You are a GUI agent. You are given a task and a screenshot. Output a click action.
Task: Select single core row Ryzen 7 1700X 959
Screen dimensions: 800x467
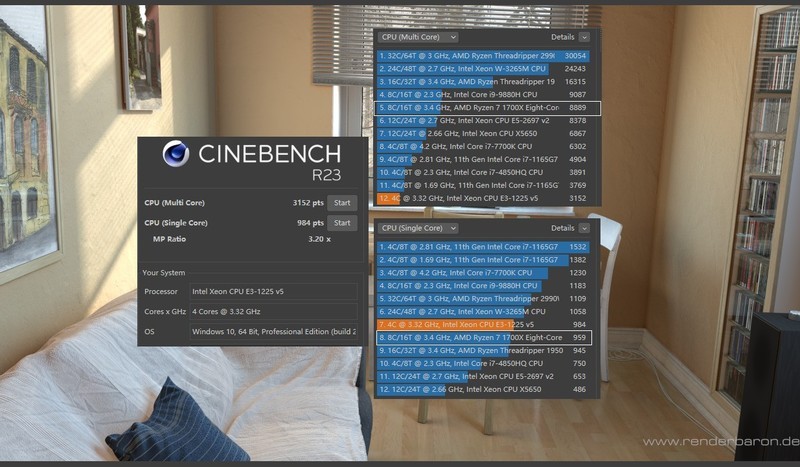tap(484, 337)
